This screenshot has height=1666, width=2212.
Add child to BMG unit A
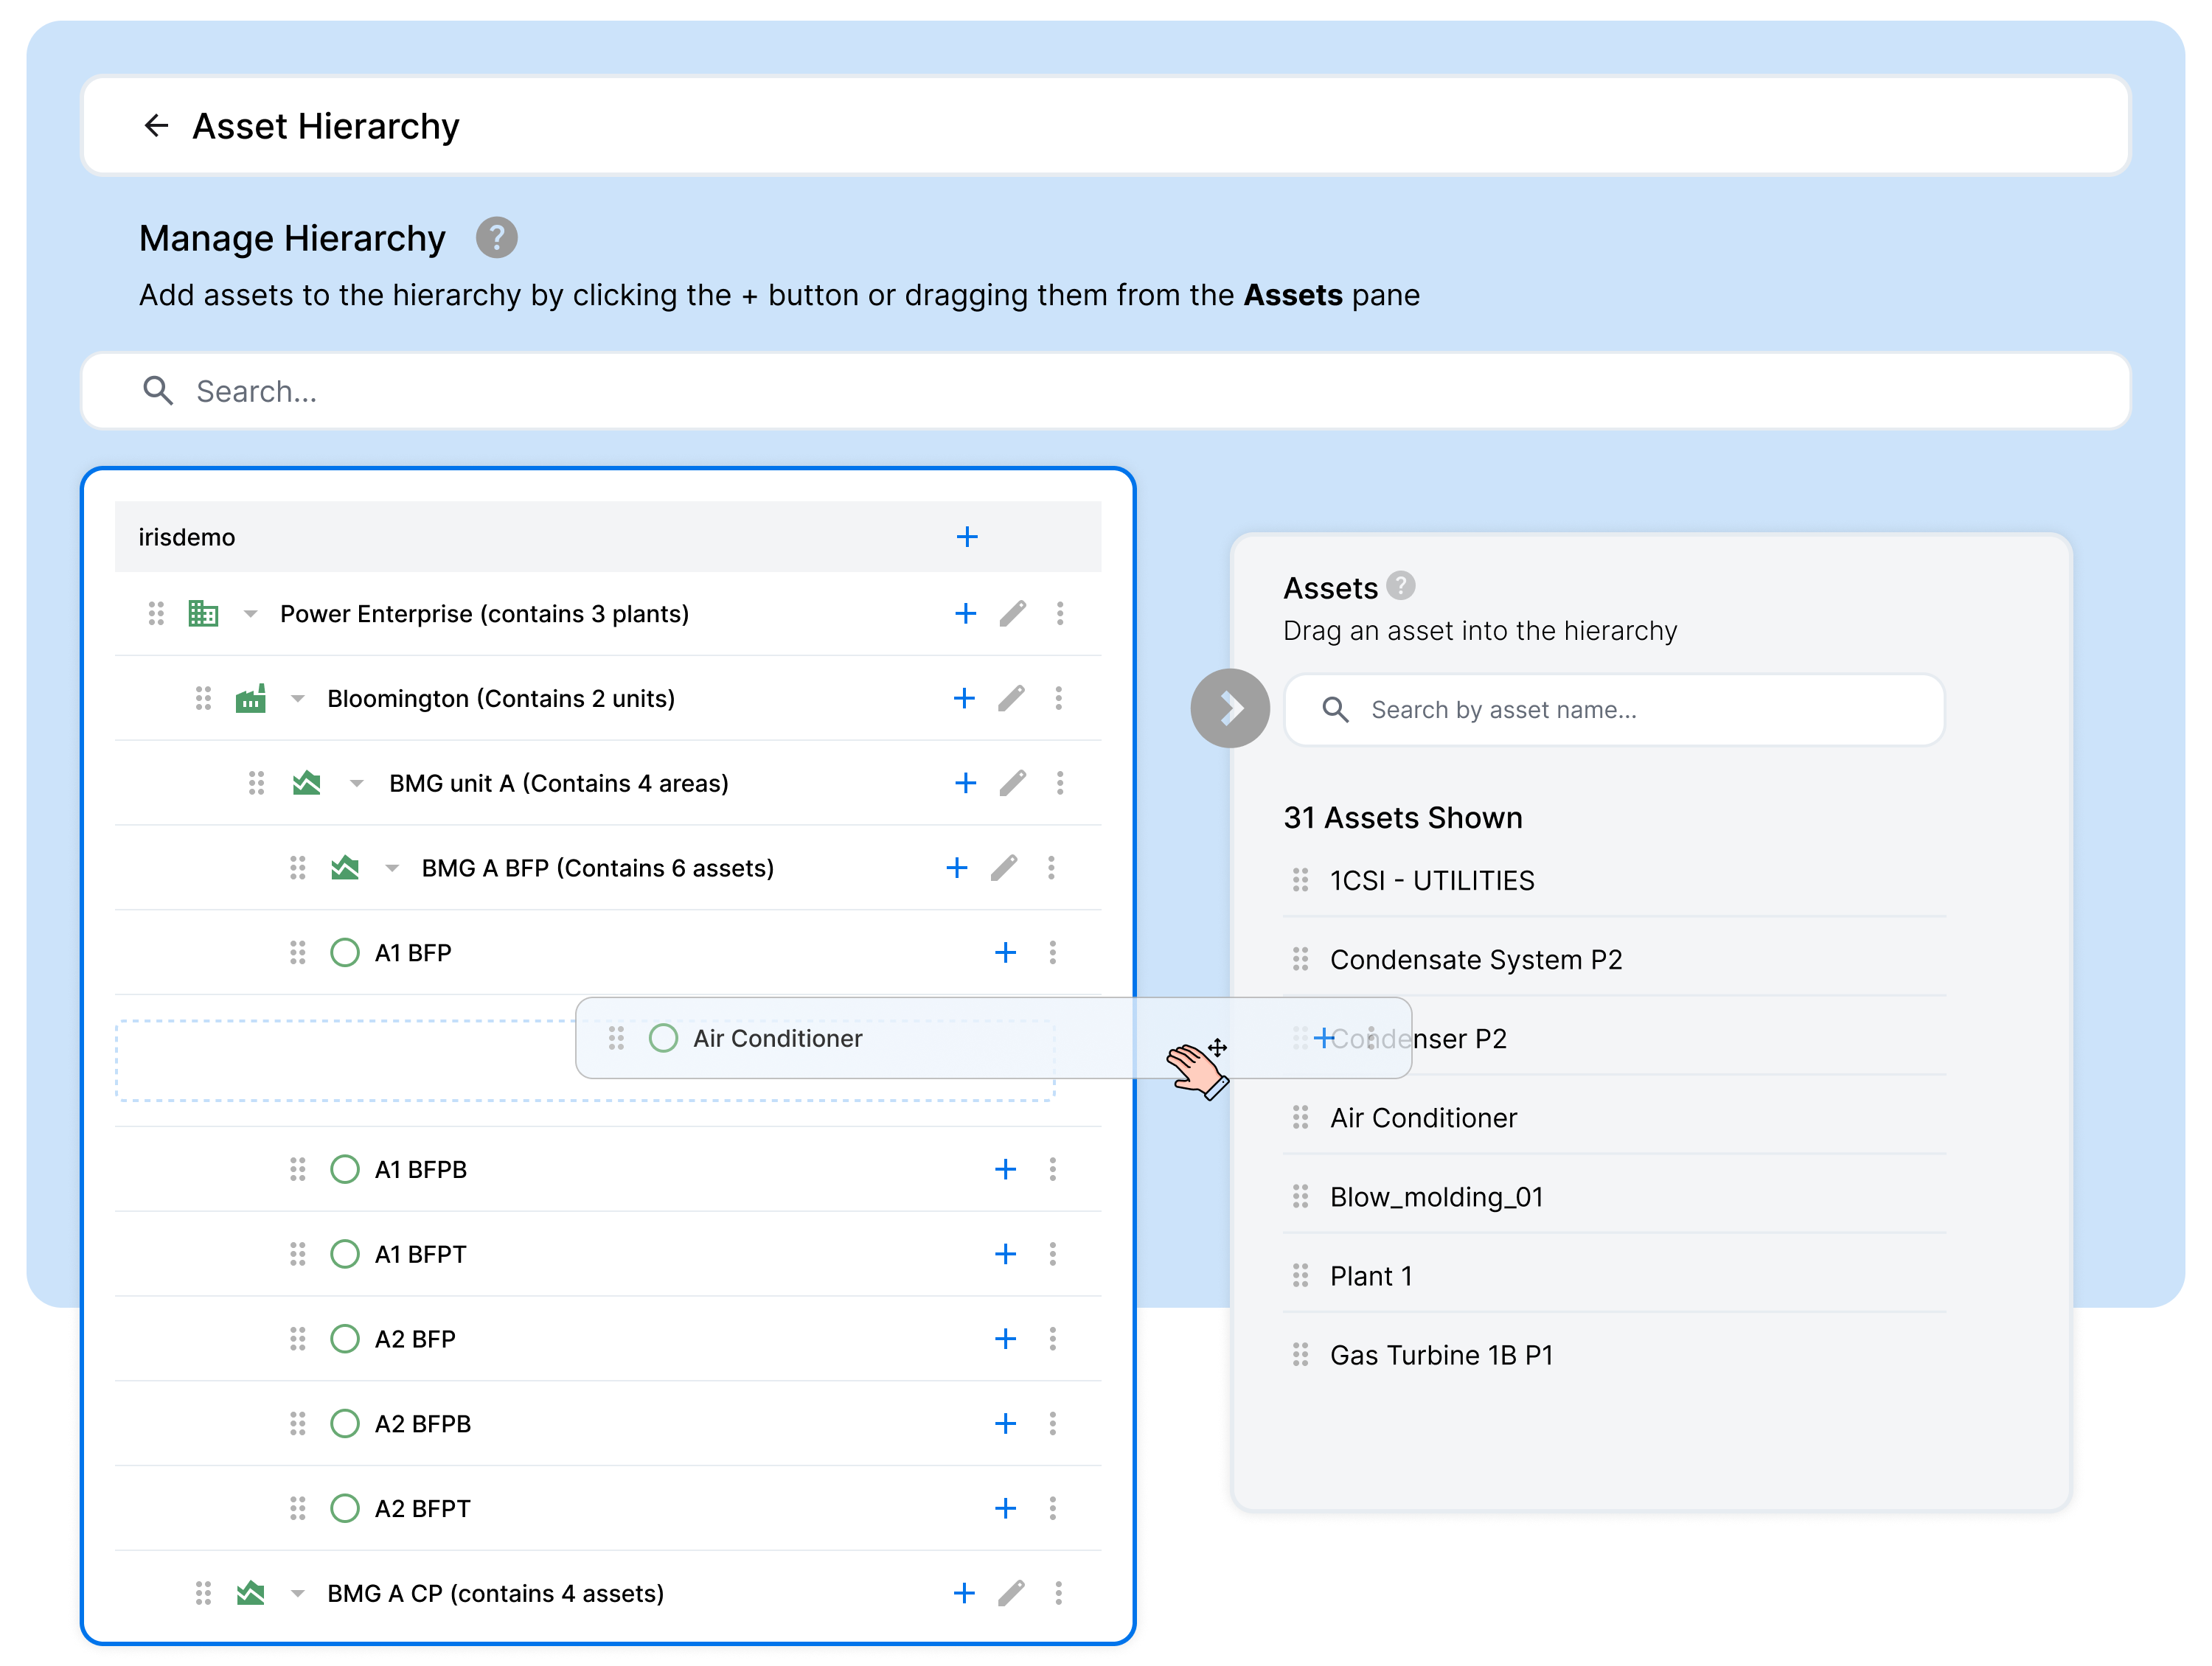965,783
